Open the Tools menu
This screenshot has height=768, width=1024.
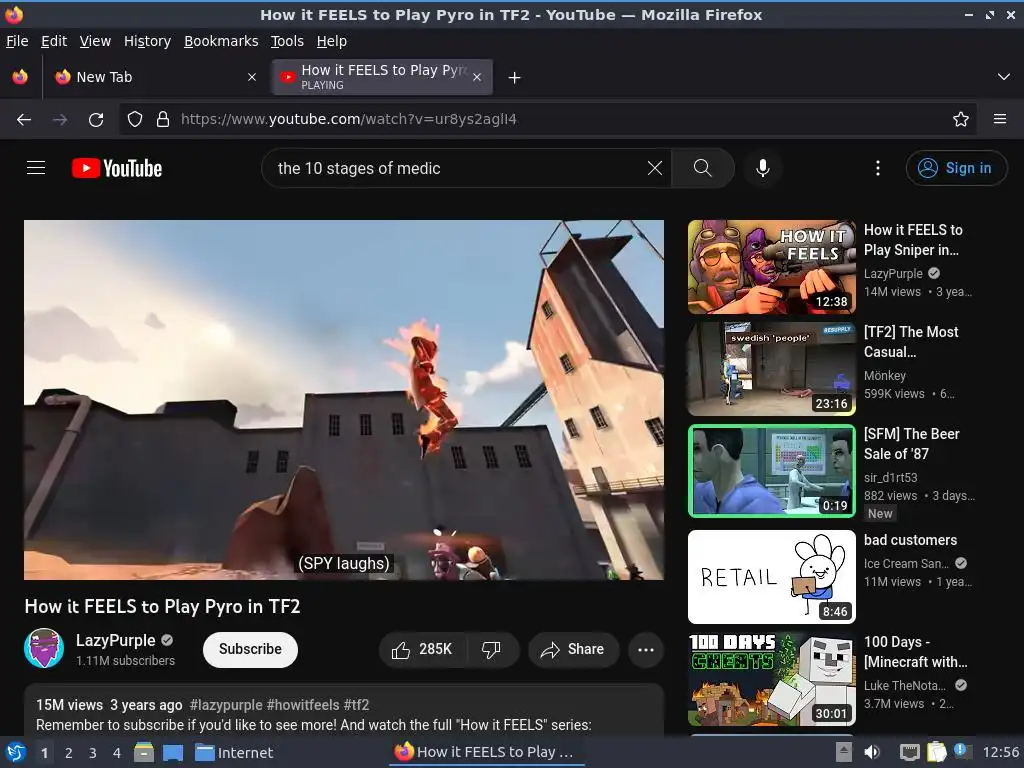[x=287, y=41]
